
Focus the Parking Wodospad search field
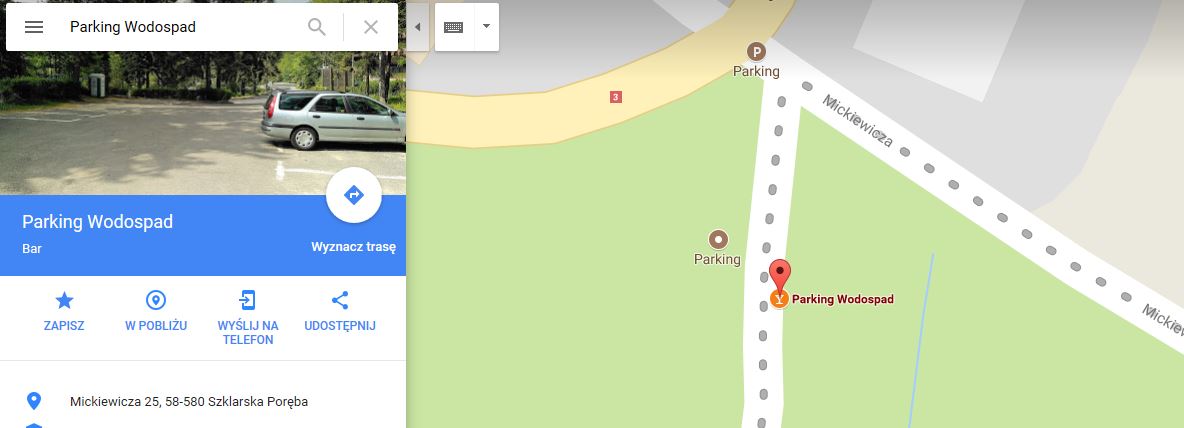click(x=181, y=27)
